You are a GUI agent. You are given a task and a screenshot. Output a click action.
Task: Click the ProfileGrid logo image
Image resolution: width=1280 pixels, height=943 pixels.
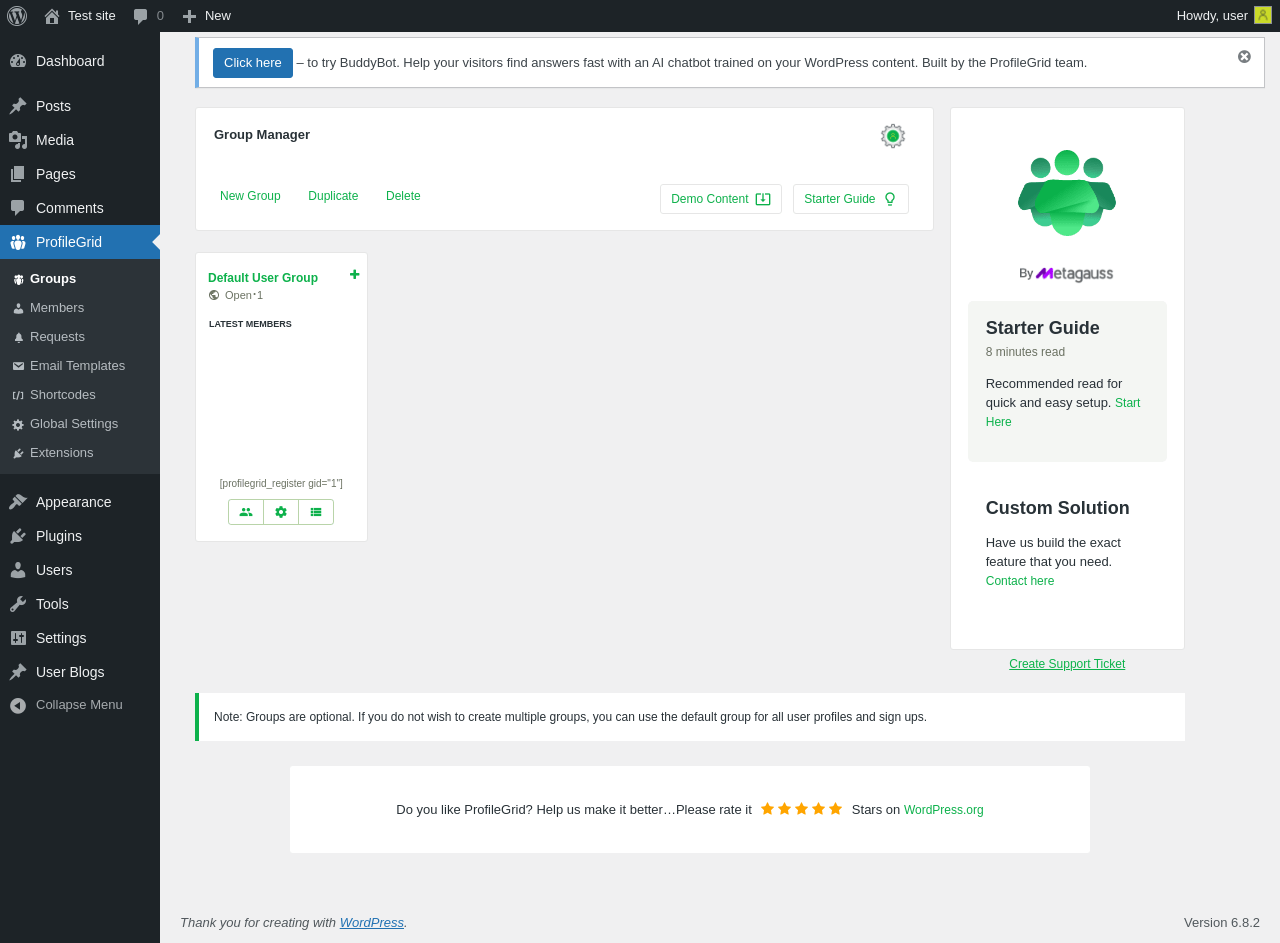tap(1067, 193)
